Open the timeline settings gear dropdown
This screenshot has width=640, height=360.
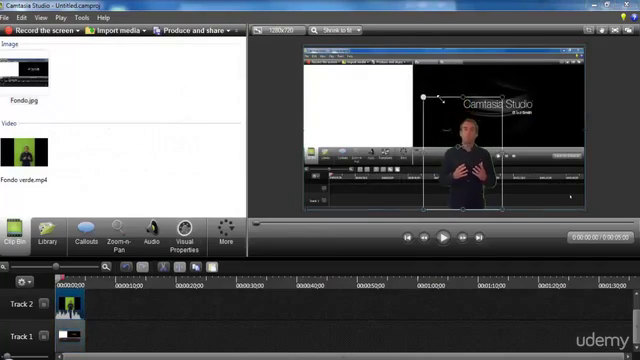(x=24, y=282)
